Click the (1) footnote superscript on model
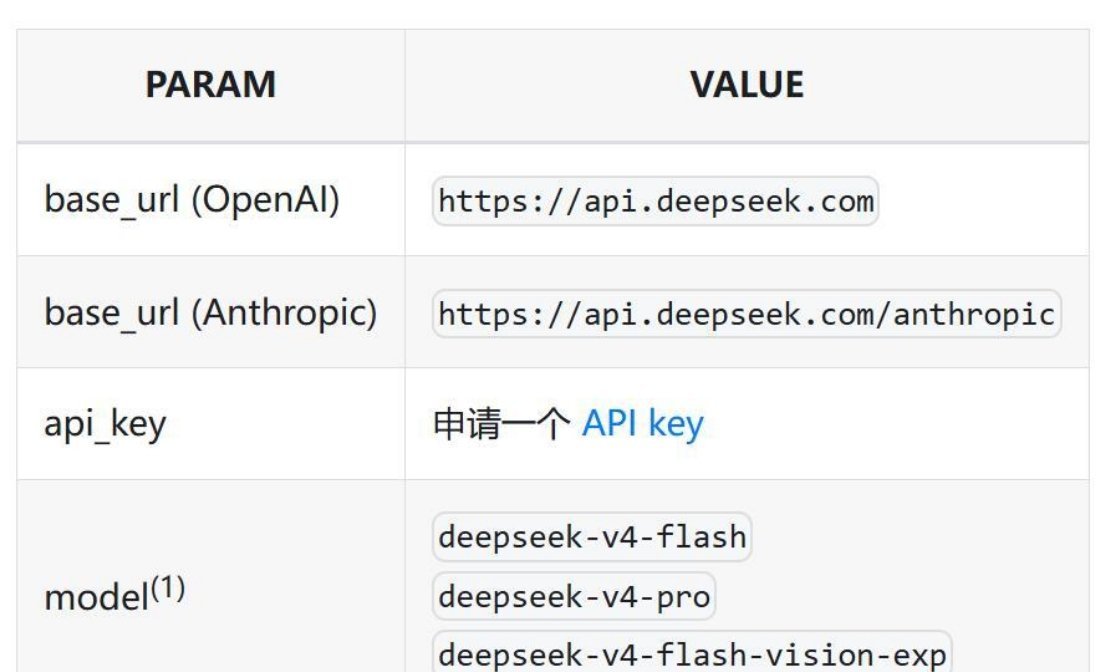This screenshot has height=672, width=1116. pos(168,588)
